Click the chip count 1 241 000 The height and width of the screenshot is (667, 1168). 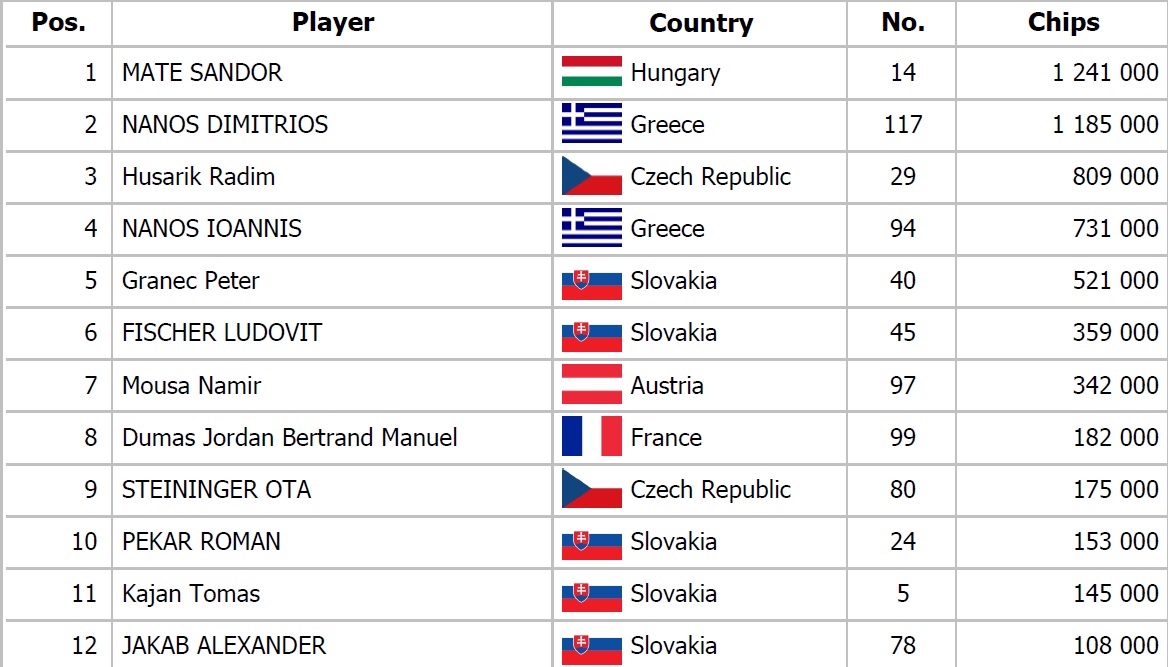(1105, 72)
